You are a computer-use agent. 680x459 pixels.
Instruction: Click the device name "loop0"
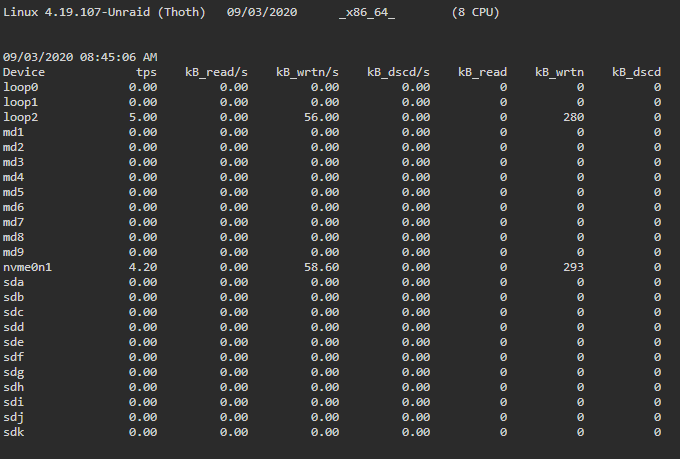point(20,88)
